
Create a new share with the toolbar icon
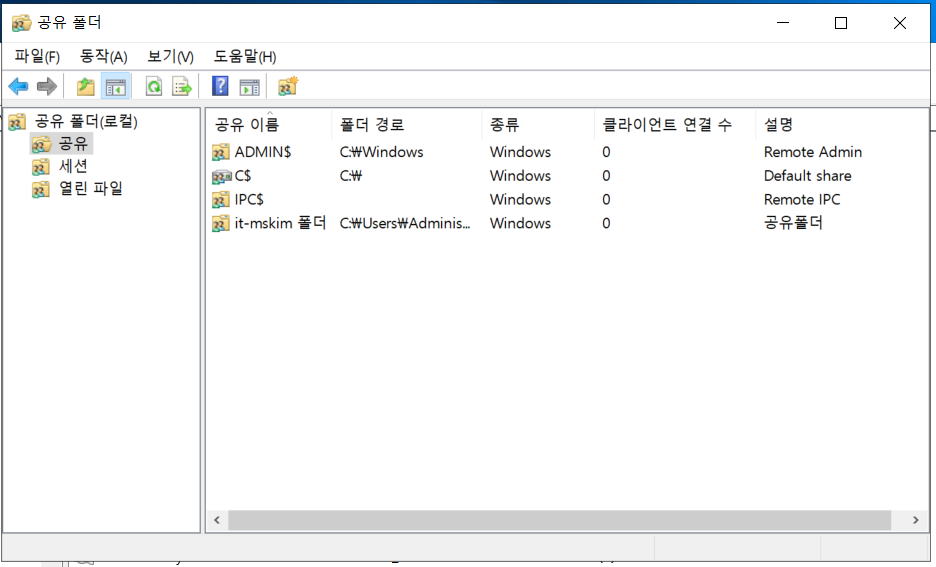[288, 87]
